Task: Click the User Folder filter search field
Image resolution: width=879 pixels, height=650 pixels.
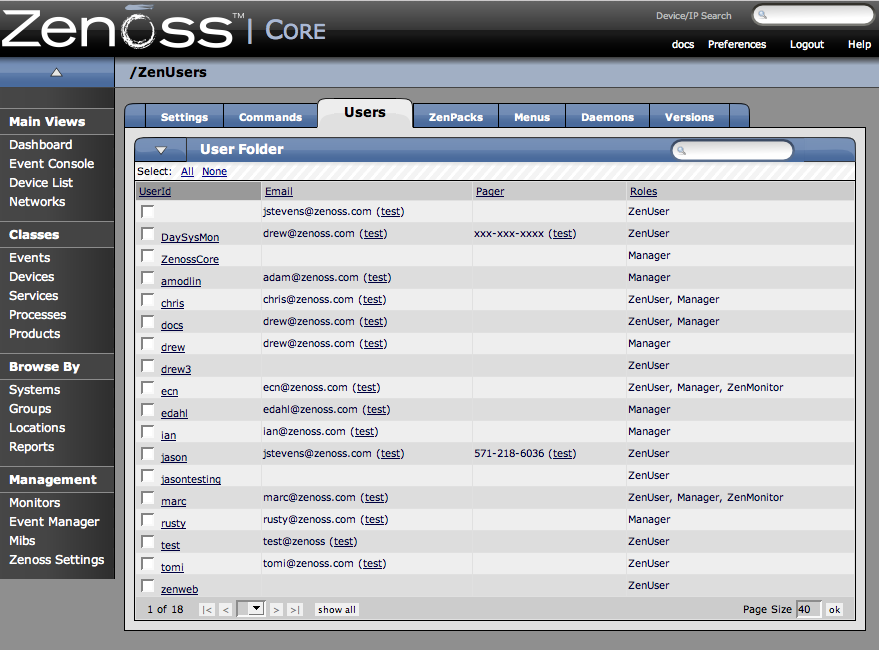Action: point(733,150)
